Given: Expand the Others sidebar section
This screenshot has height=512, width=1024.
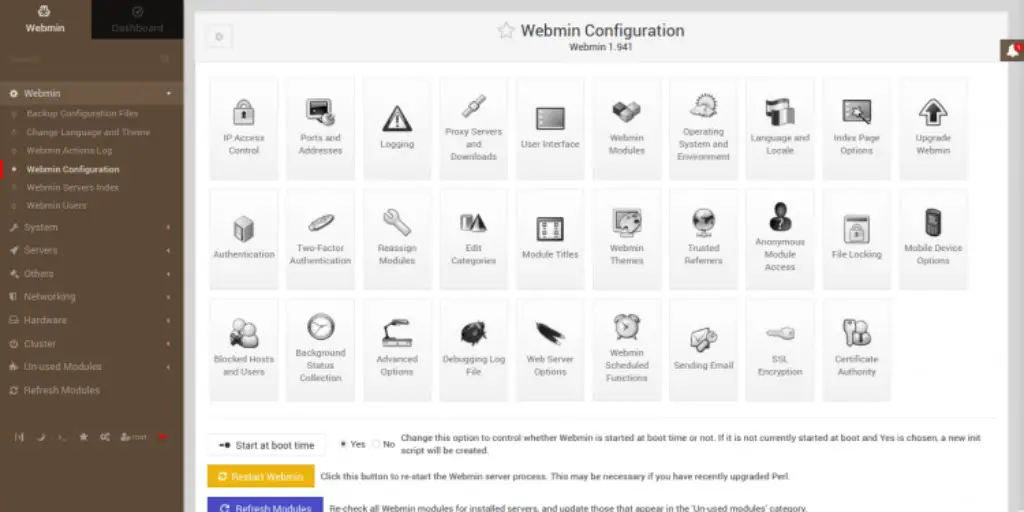Looking at the screenshot, I should coord(91,274).
